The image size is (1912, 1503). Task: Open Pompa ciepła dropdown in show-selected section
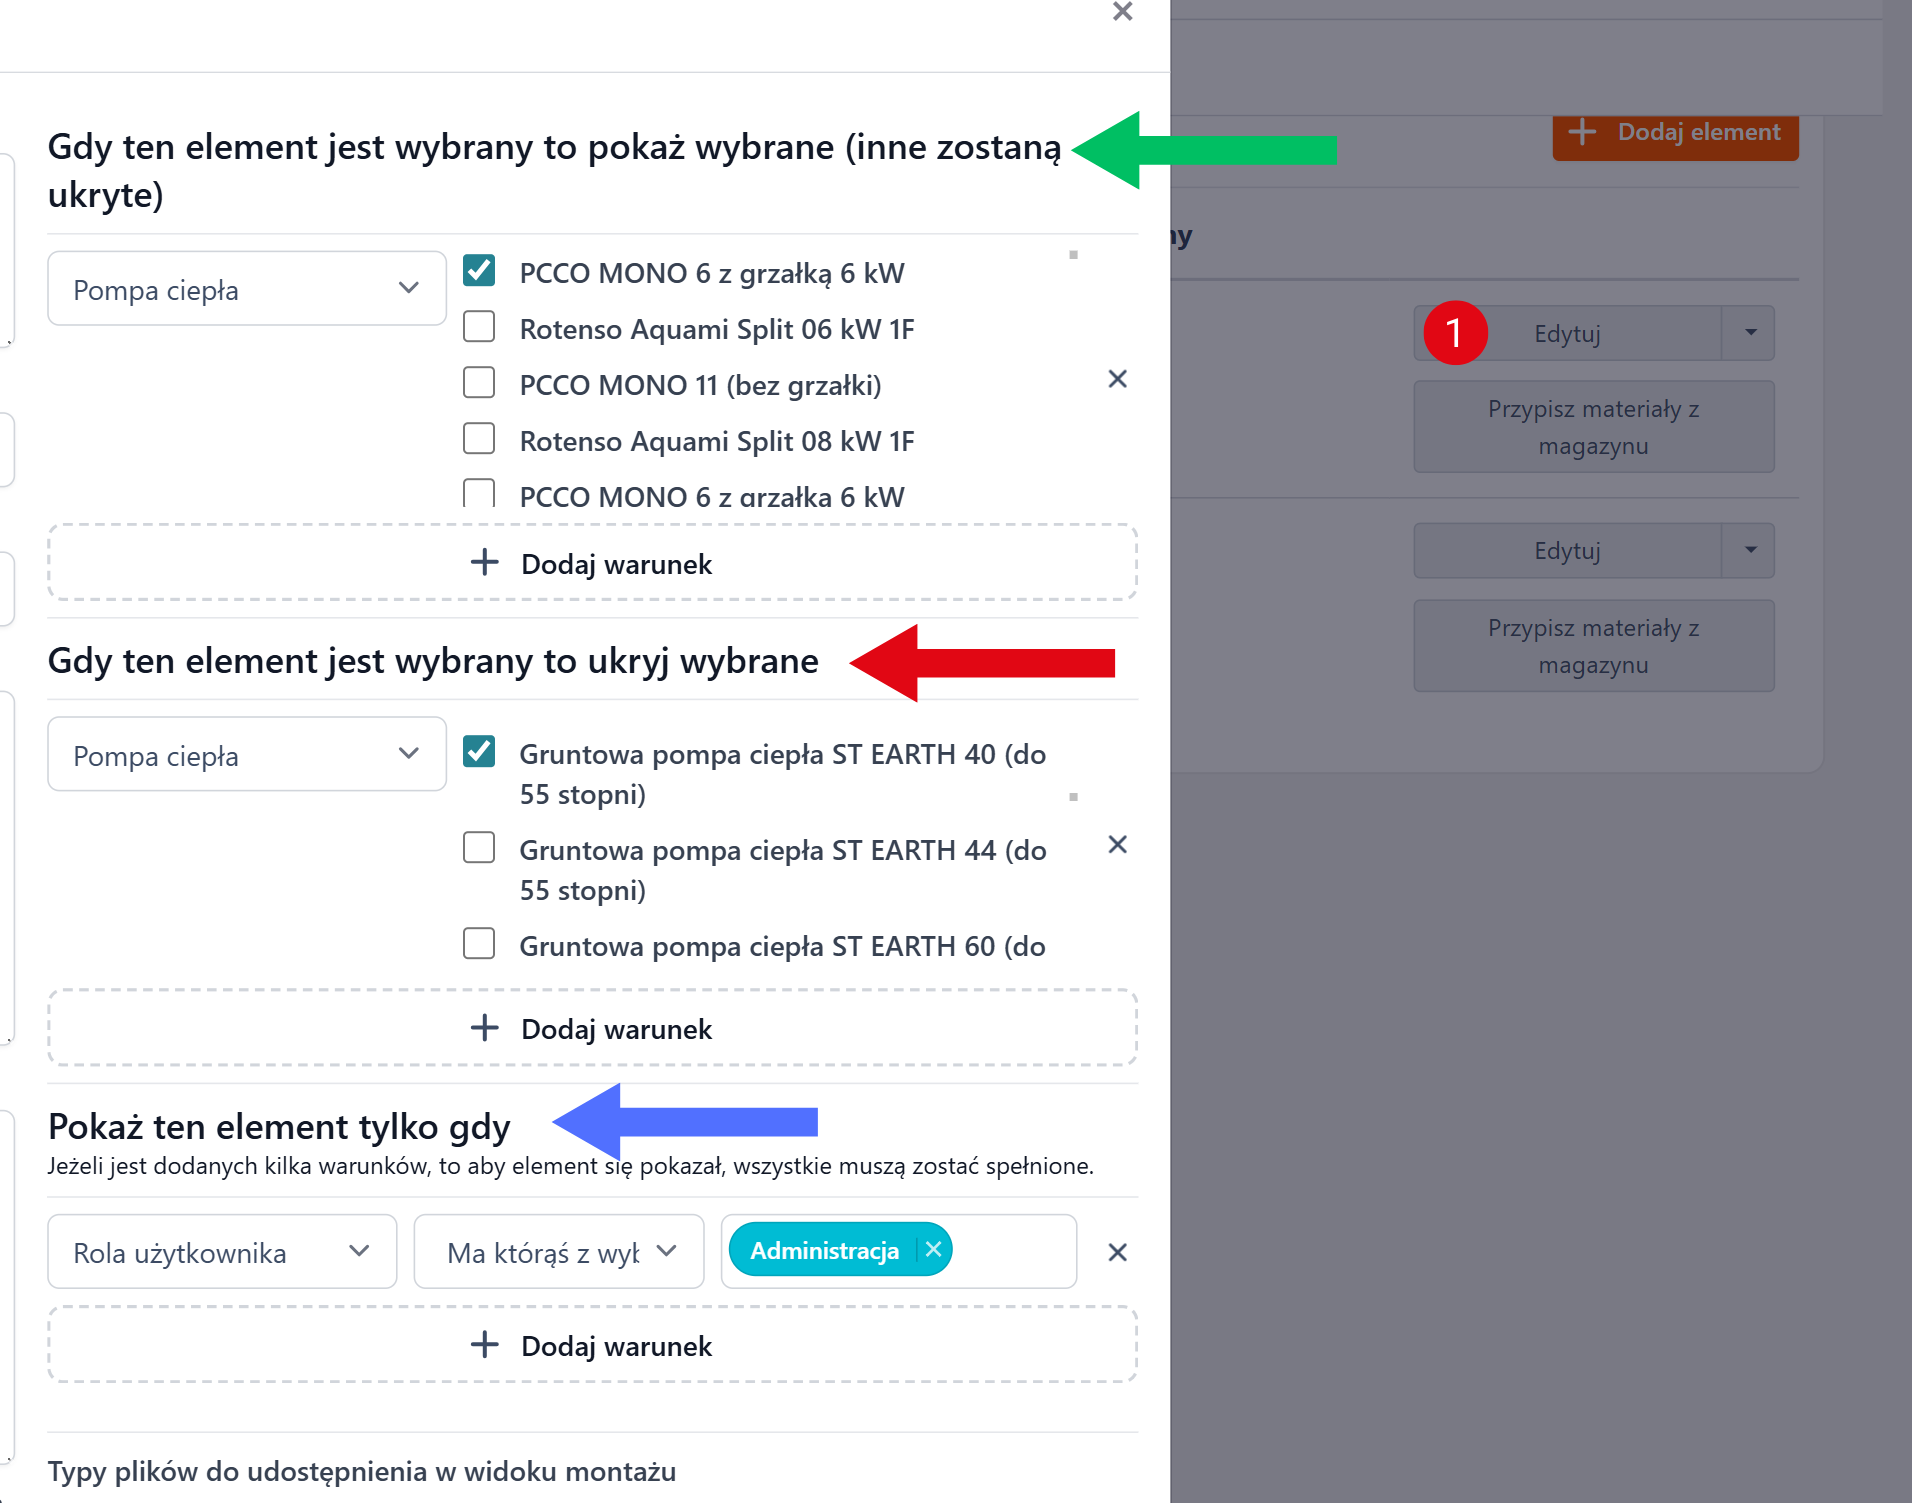(246, 289)
